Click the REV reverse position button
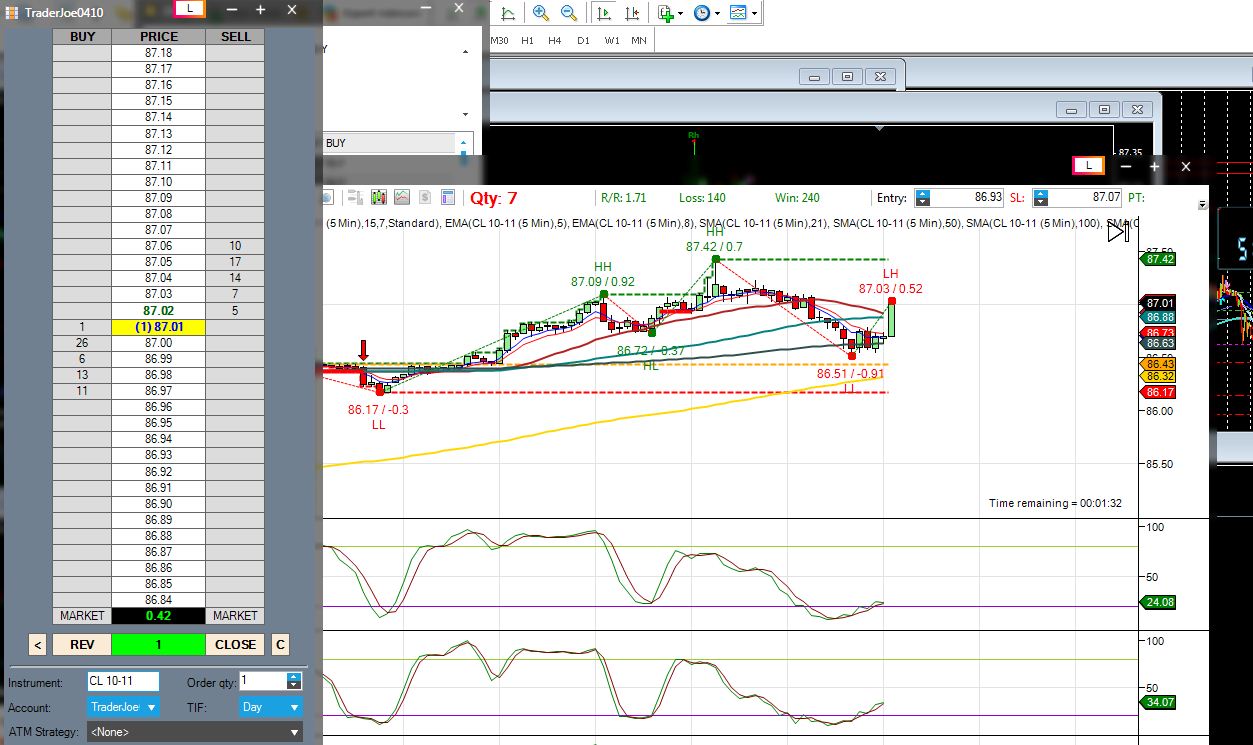The width and height of the screenshot is (1253, 745). (82, 645)
